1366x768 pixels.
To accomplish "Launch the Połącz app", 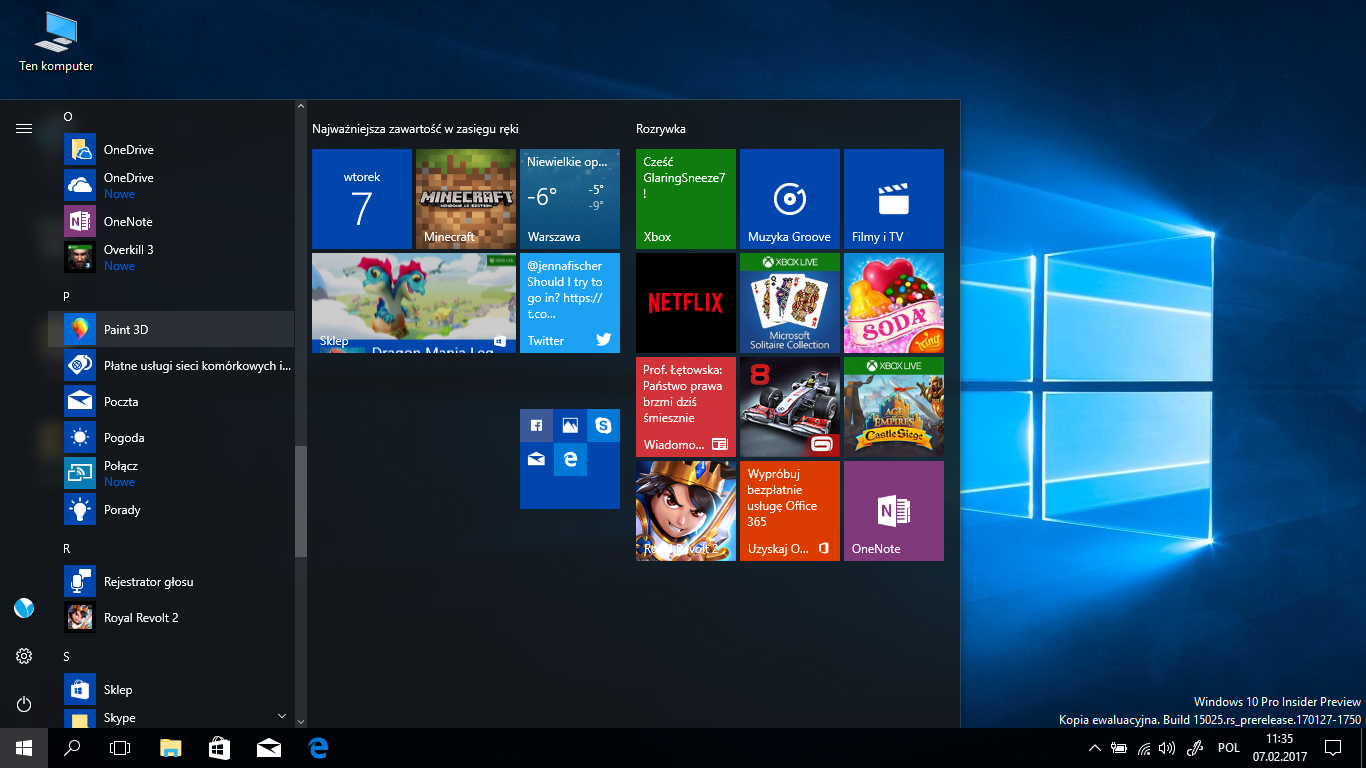I will (x=171, y=473).
